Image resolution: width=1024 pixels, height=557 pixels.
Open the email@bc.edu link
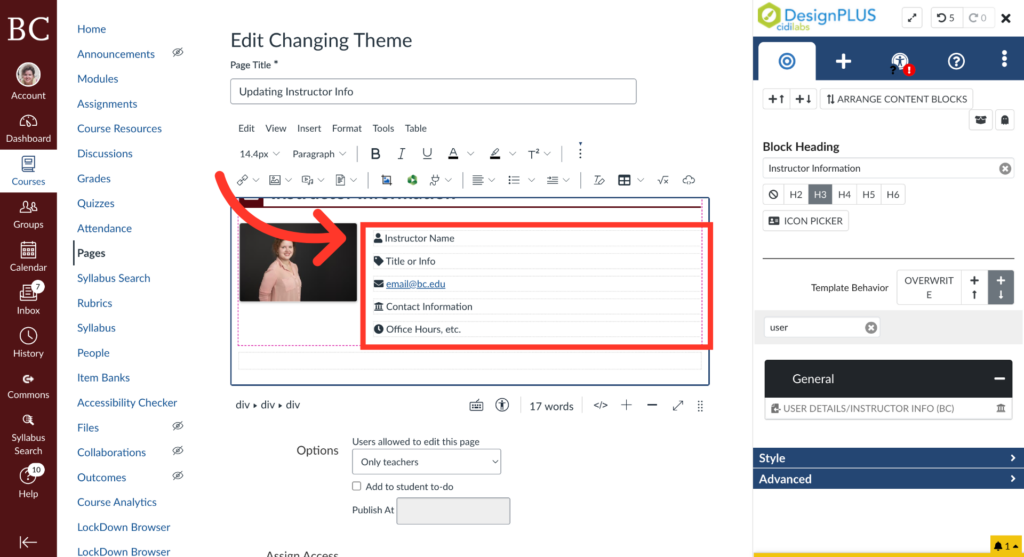coord(415,284)
